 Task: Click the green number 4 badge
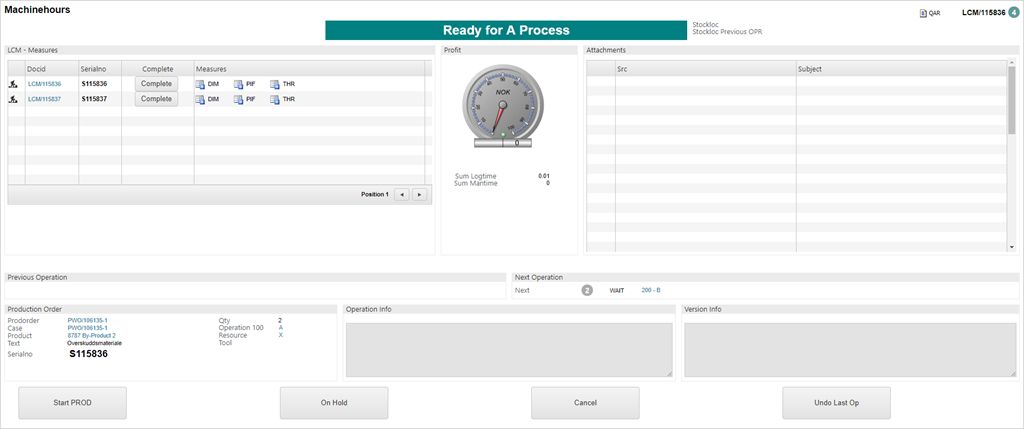[1013, 12]
